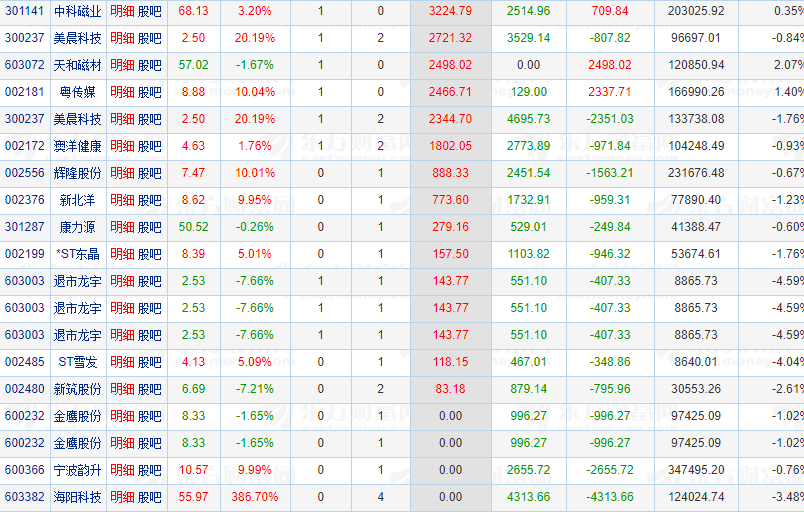Click stock code 002480
The image size is (804, 512).
pos(25,390)
